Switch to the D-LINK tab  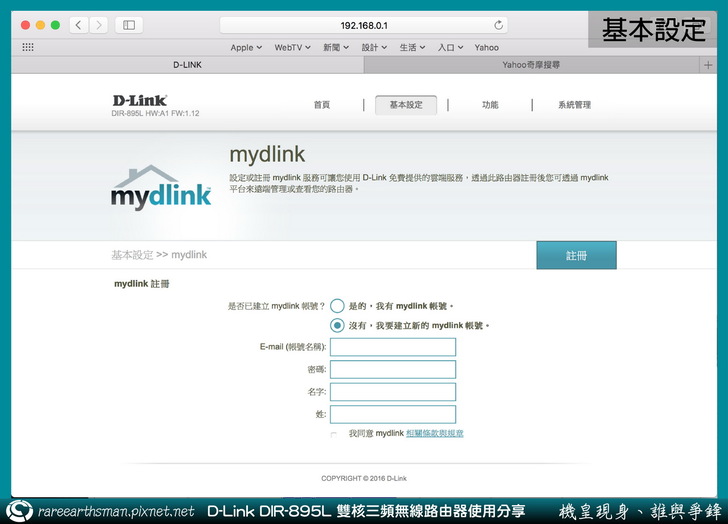click(x=188, y=65)
